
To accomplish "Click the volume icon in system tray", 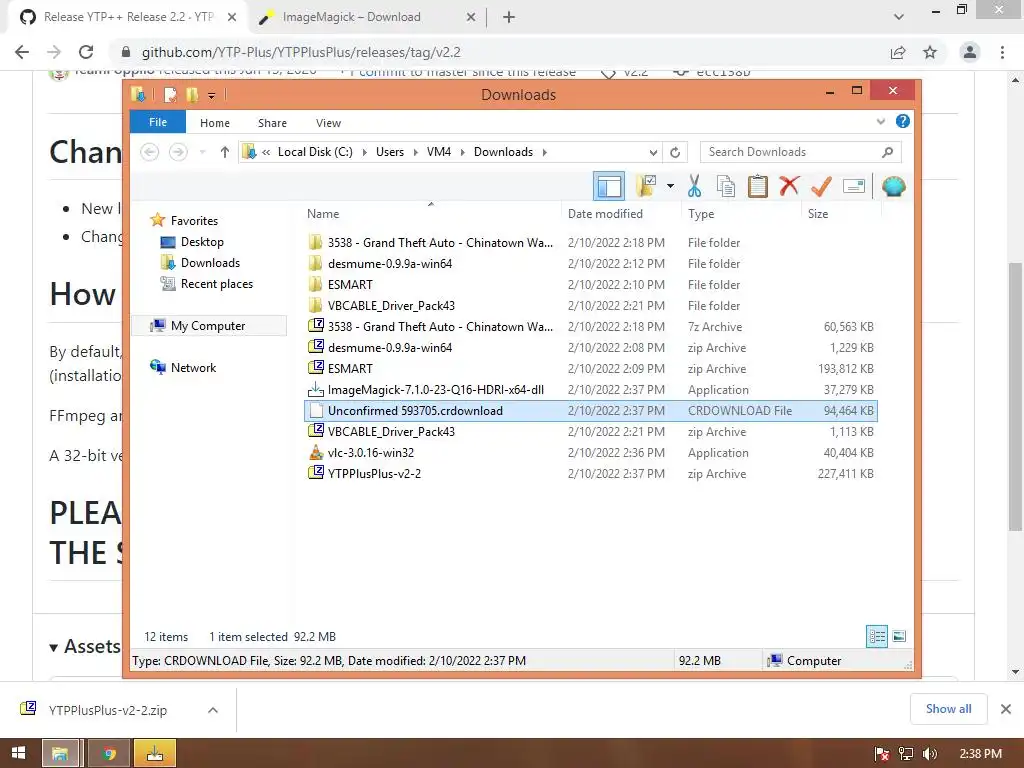I will coord(930,754).
